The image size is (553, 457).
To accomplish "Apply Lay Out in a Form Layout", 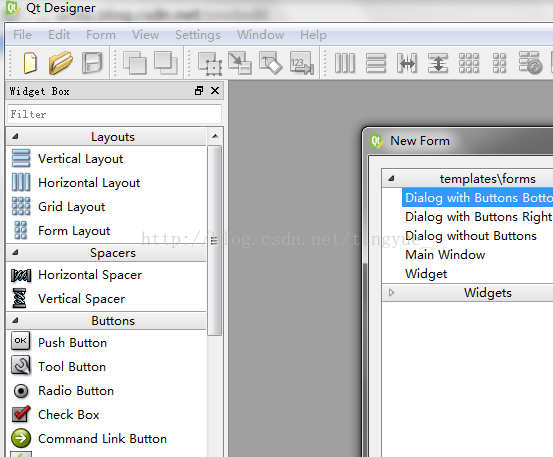I will [x=499, y=63].
